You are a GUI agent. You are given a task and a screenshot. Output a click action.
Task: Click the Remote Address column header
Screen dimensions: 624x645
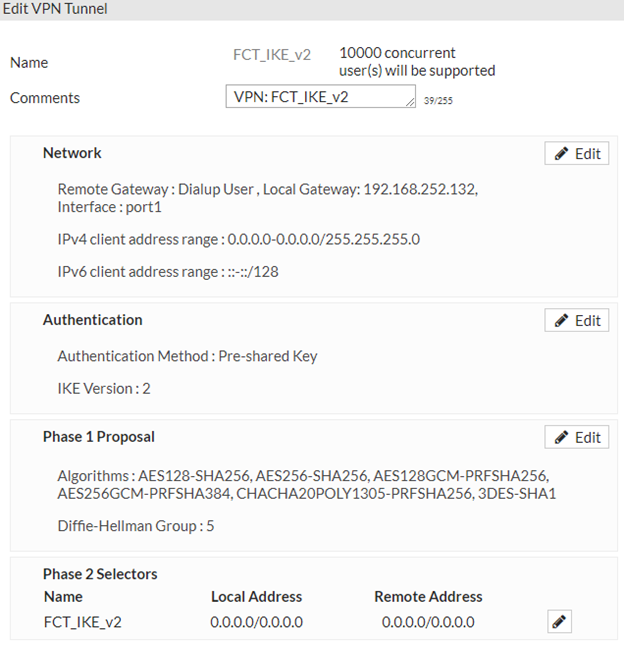point(428,597)
